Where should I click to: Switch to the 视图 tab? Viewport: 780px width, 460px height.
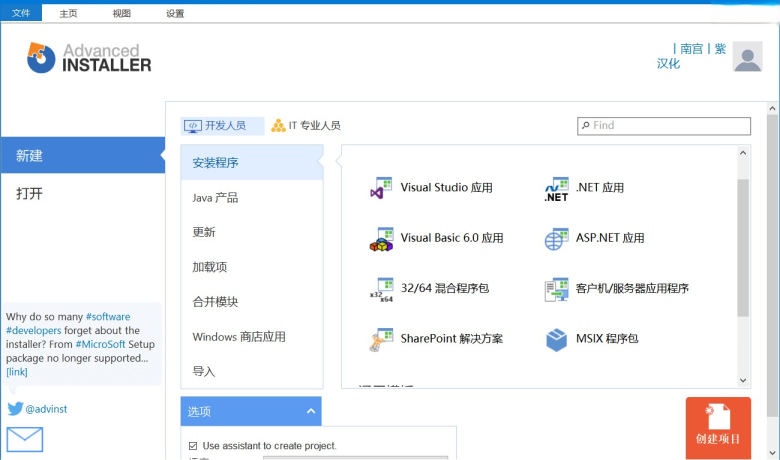pyautogui.click(x=121, y=13)
